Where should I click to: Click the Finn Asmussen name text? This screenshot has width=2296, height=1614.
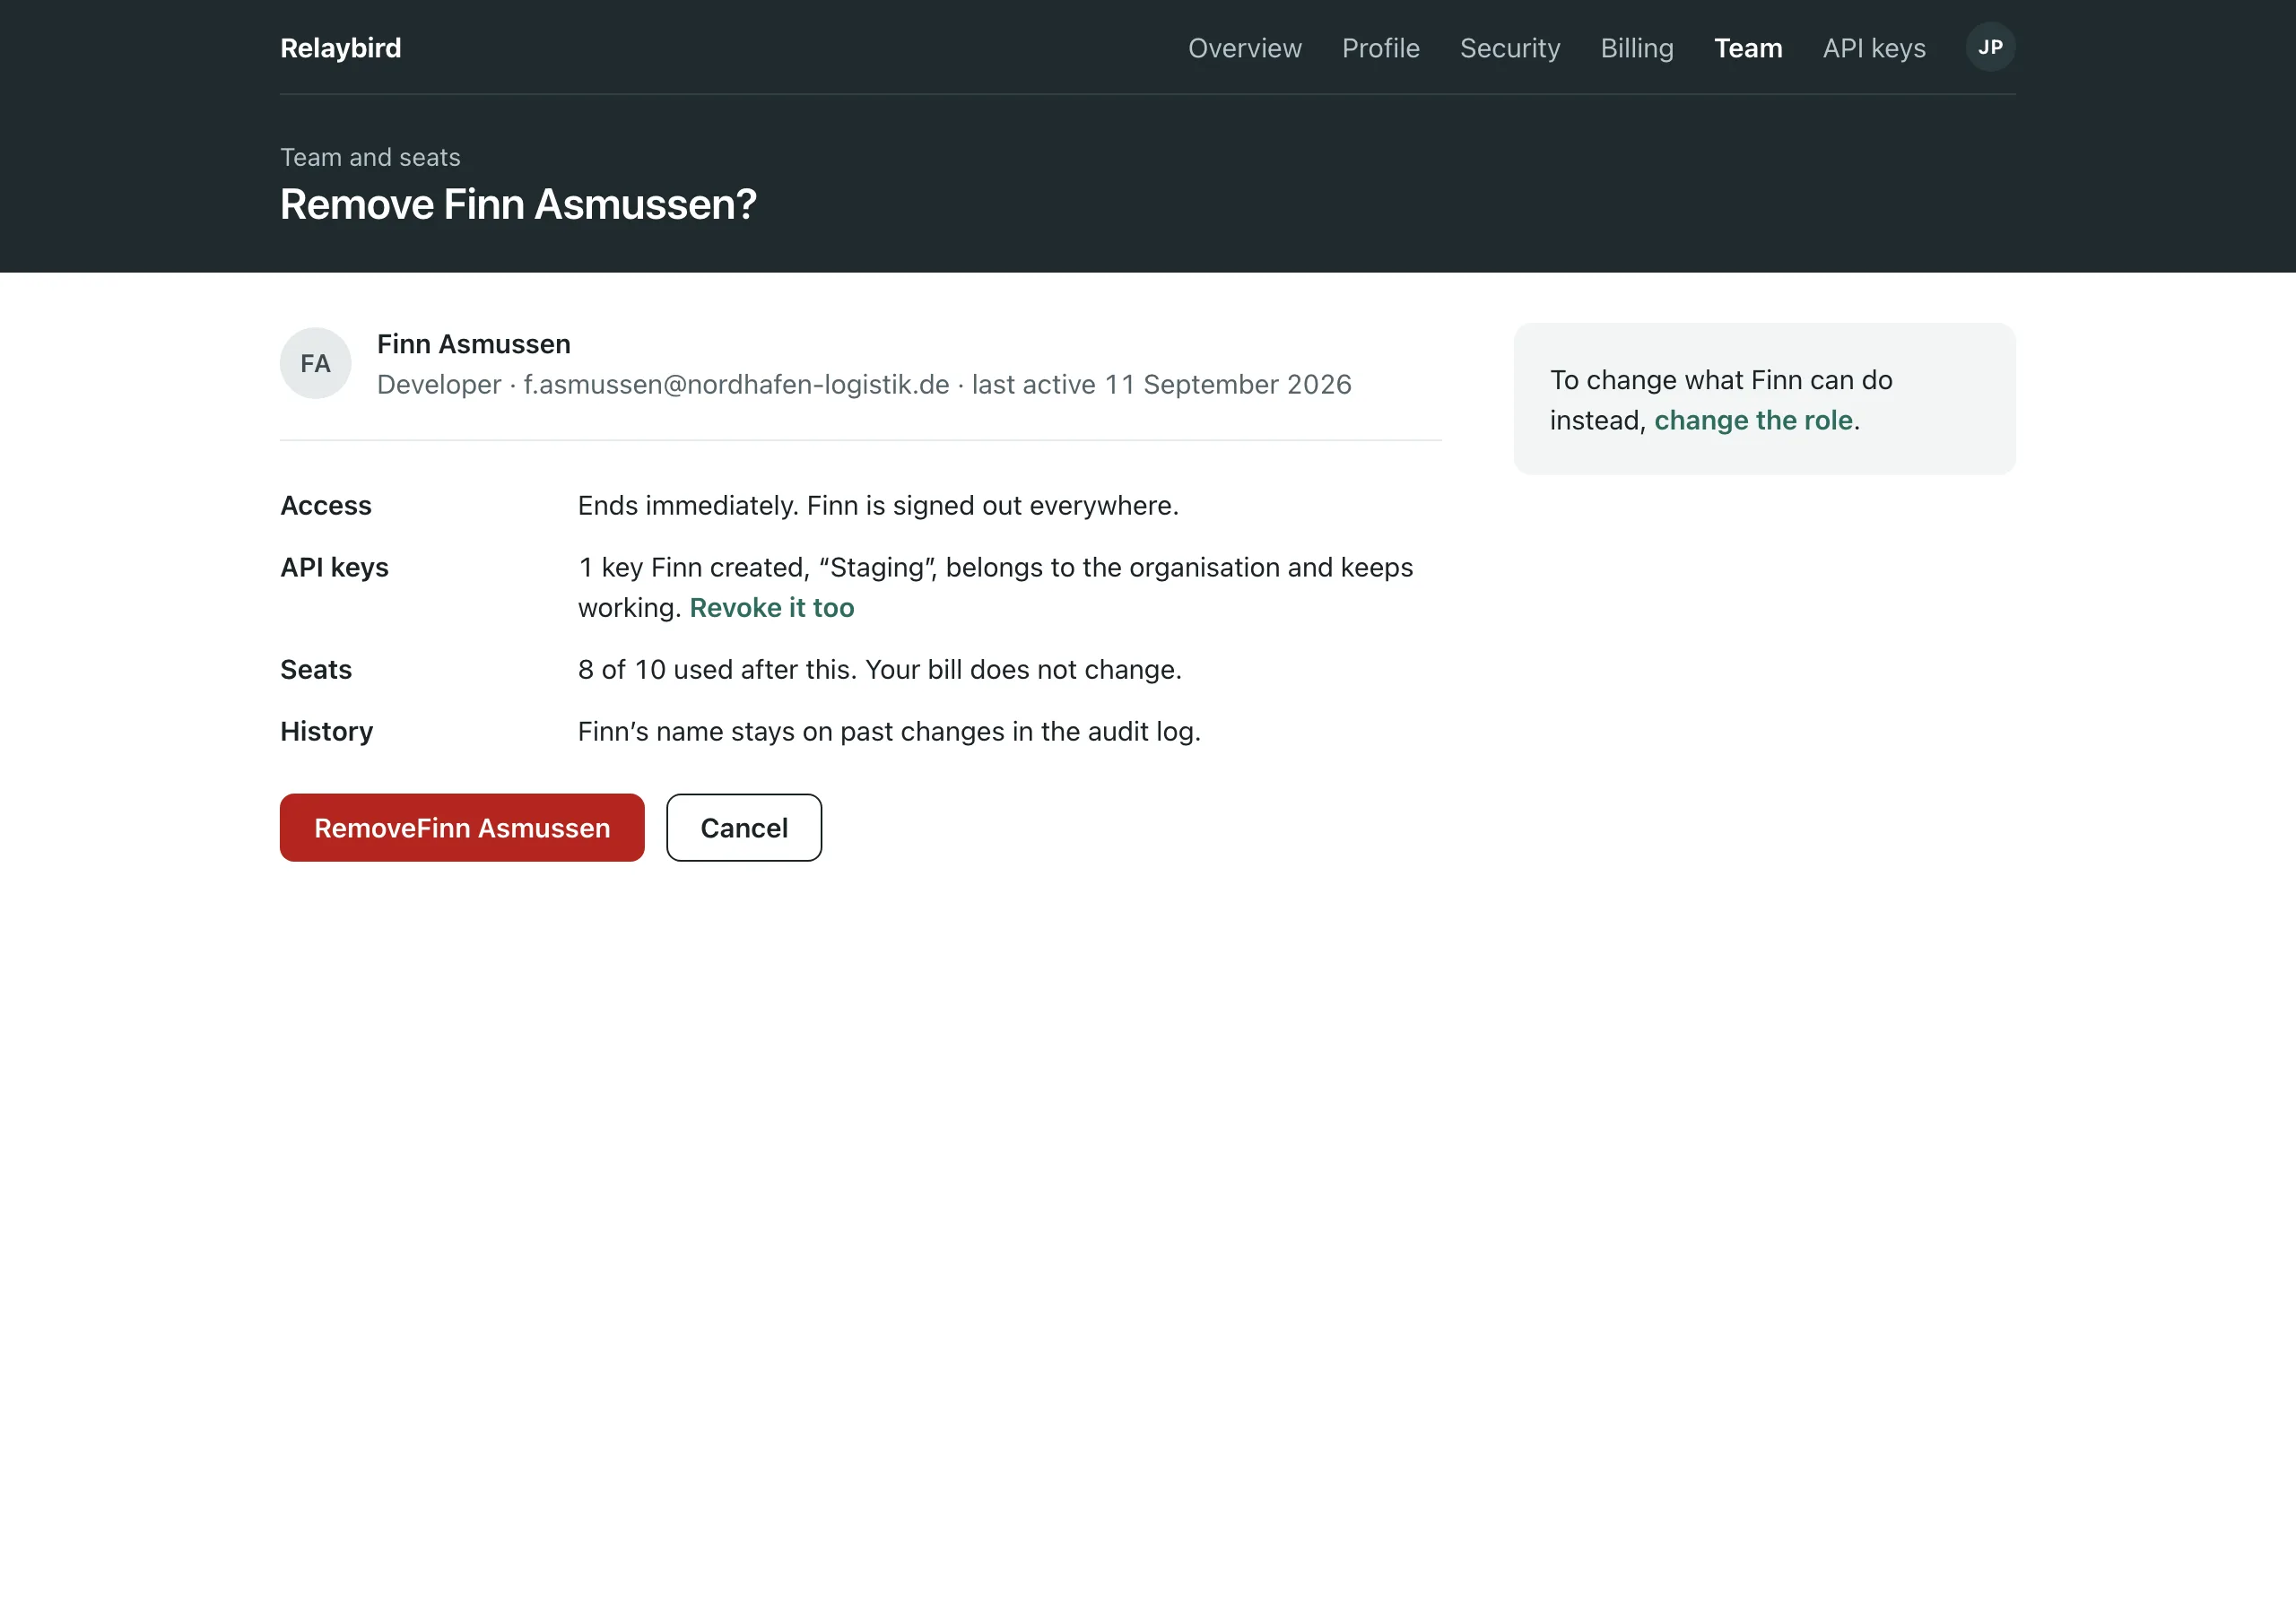[474, 344]
